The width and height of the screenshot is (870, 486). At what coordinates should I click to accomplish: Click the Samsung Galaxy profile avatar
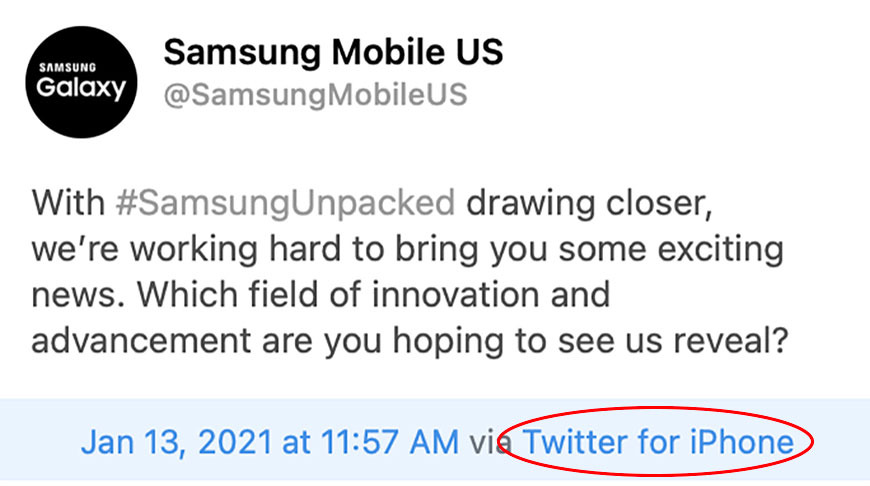pyautogui.click(x=82, y=82)
